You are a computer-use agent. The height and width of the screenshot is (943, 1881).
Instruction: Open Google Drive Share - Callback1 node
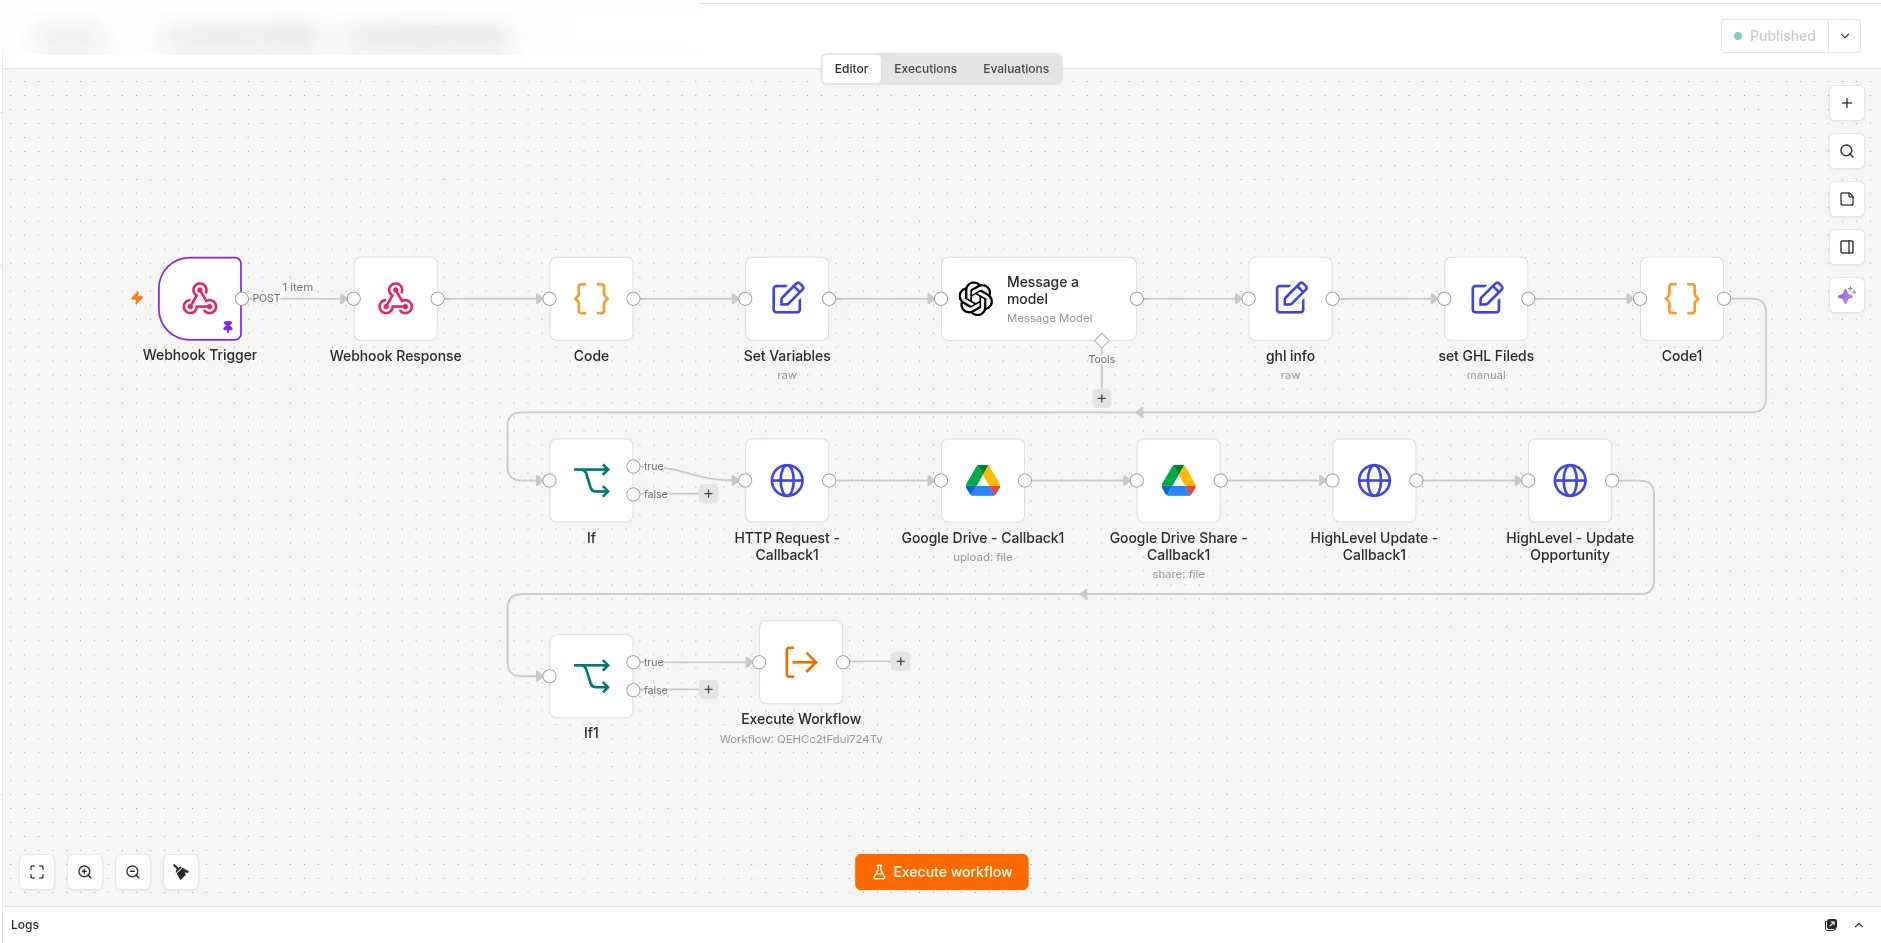point(1179,481)
